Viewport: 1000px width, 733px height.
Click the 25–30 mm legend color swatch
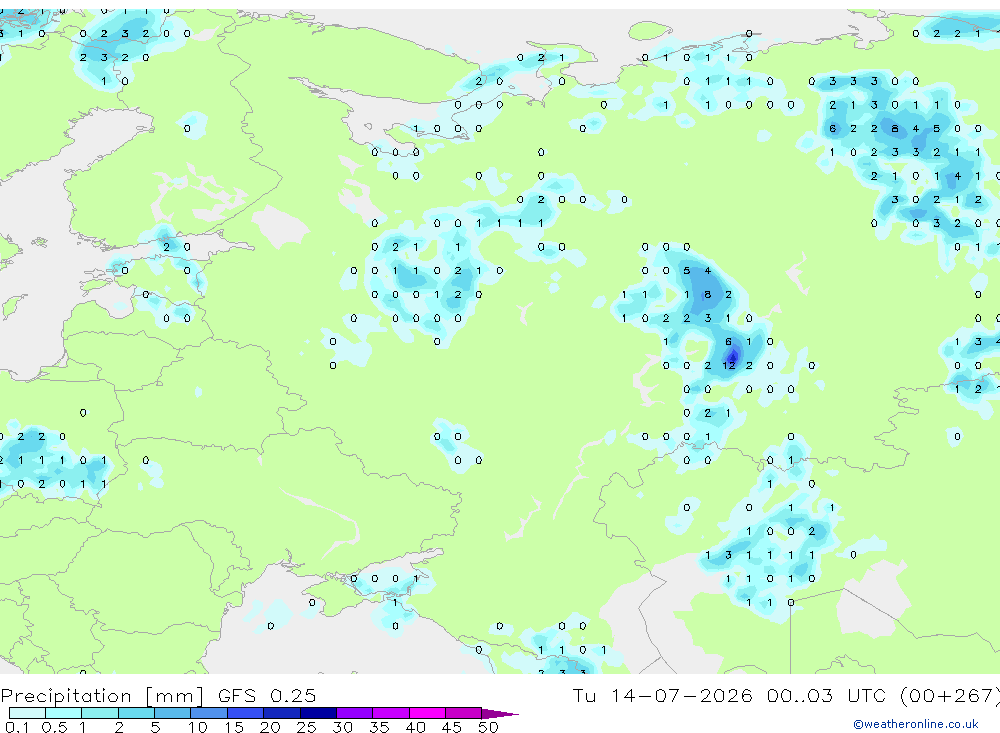coord(318,713)
